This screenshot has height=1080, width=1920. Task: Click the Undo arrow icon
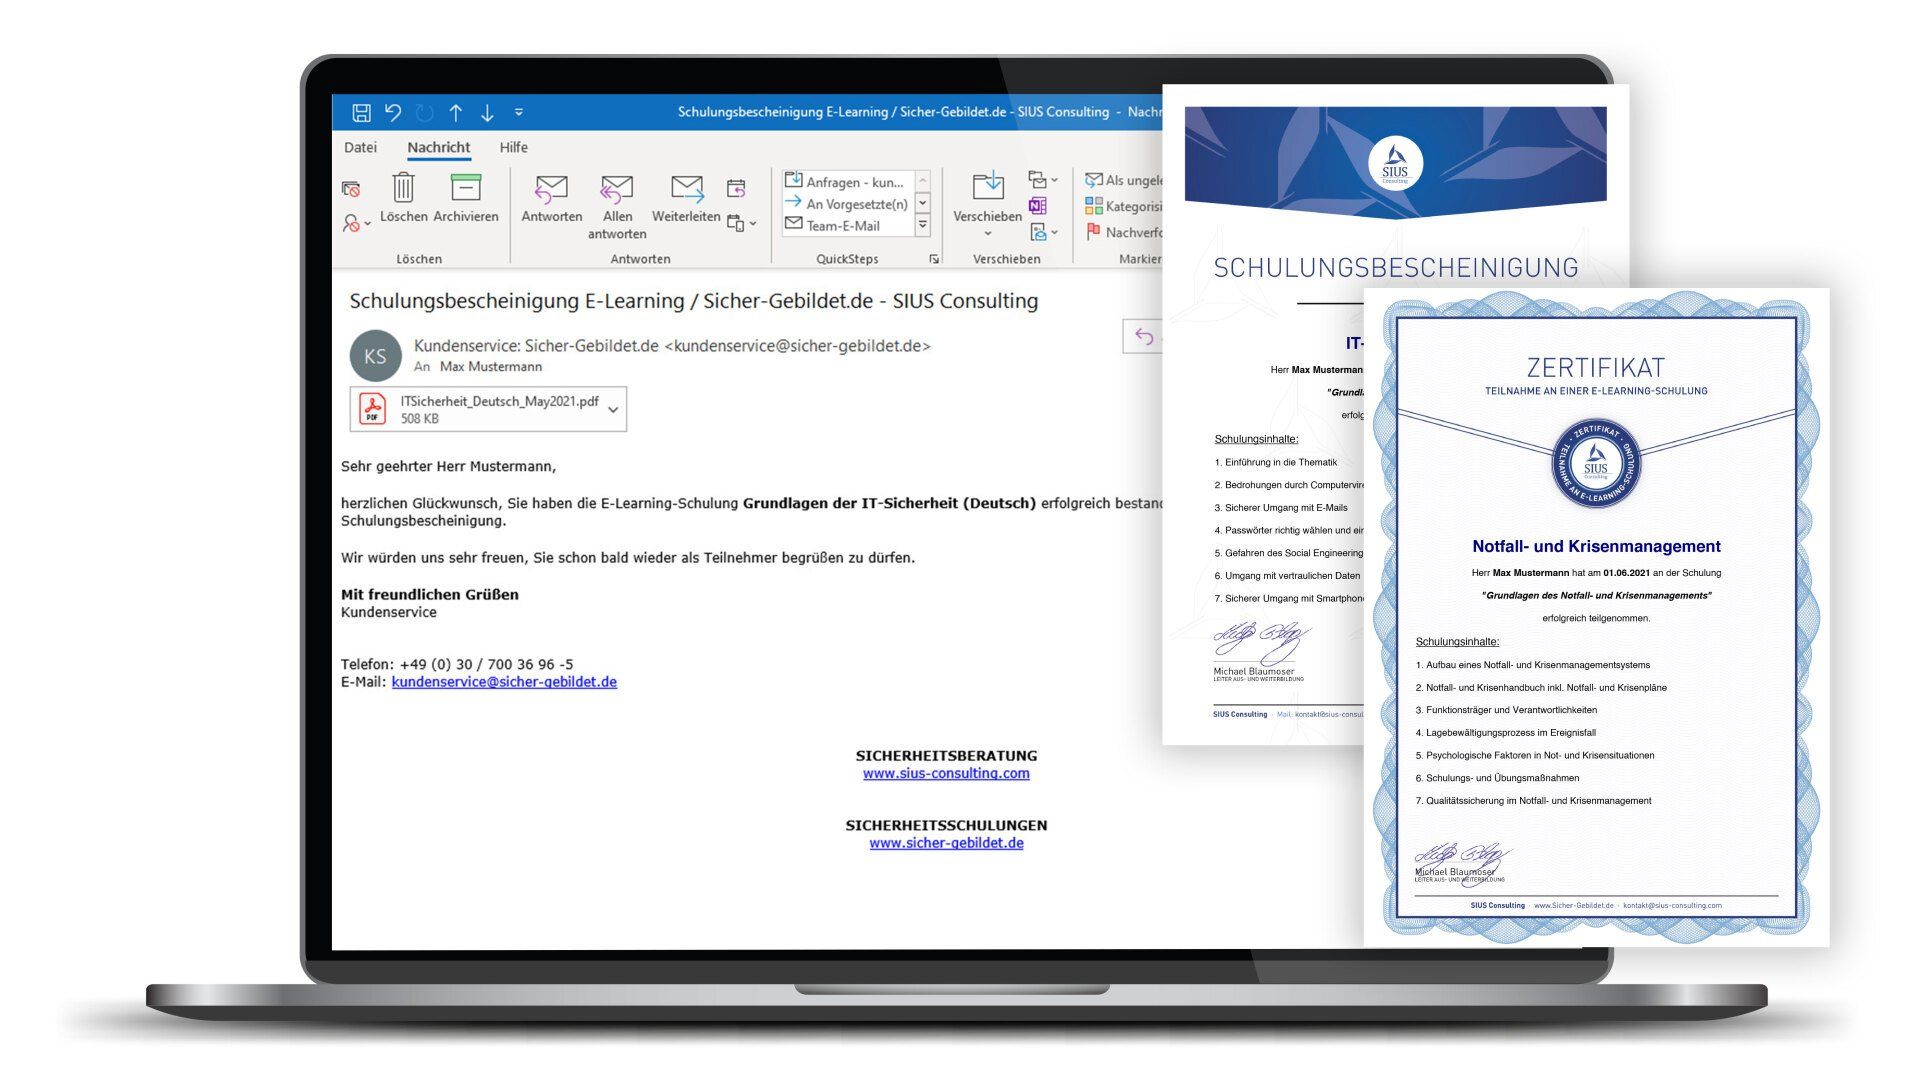click(393, 112)
